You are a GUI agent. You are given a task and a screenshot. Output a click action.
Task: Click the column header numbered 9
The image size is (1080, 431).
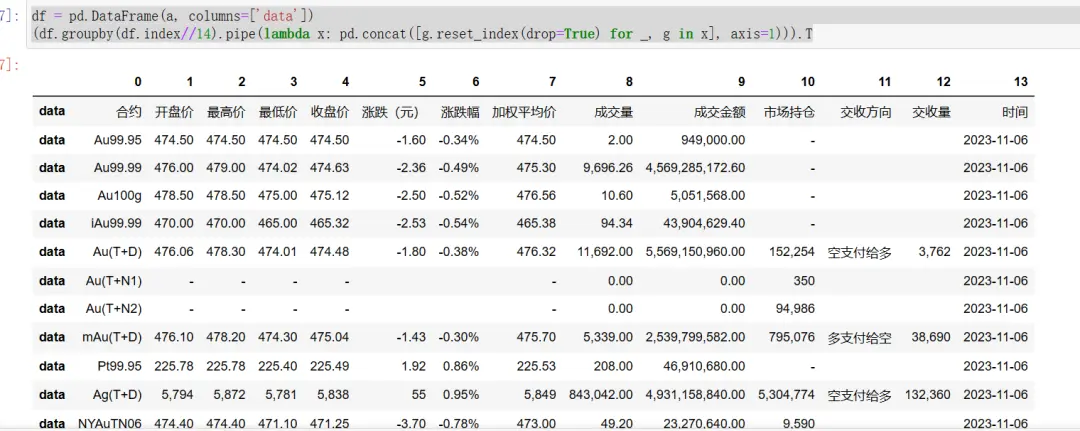[741, 82]
